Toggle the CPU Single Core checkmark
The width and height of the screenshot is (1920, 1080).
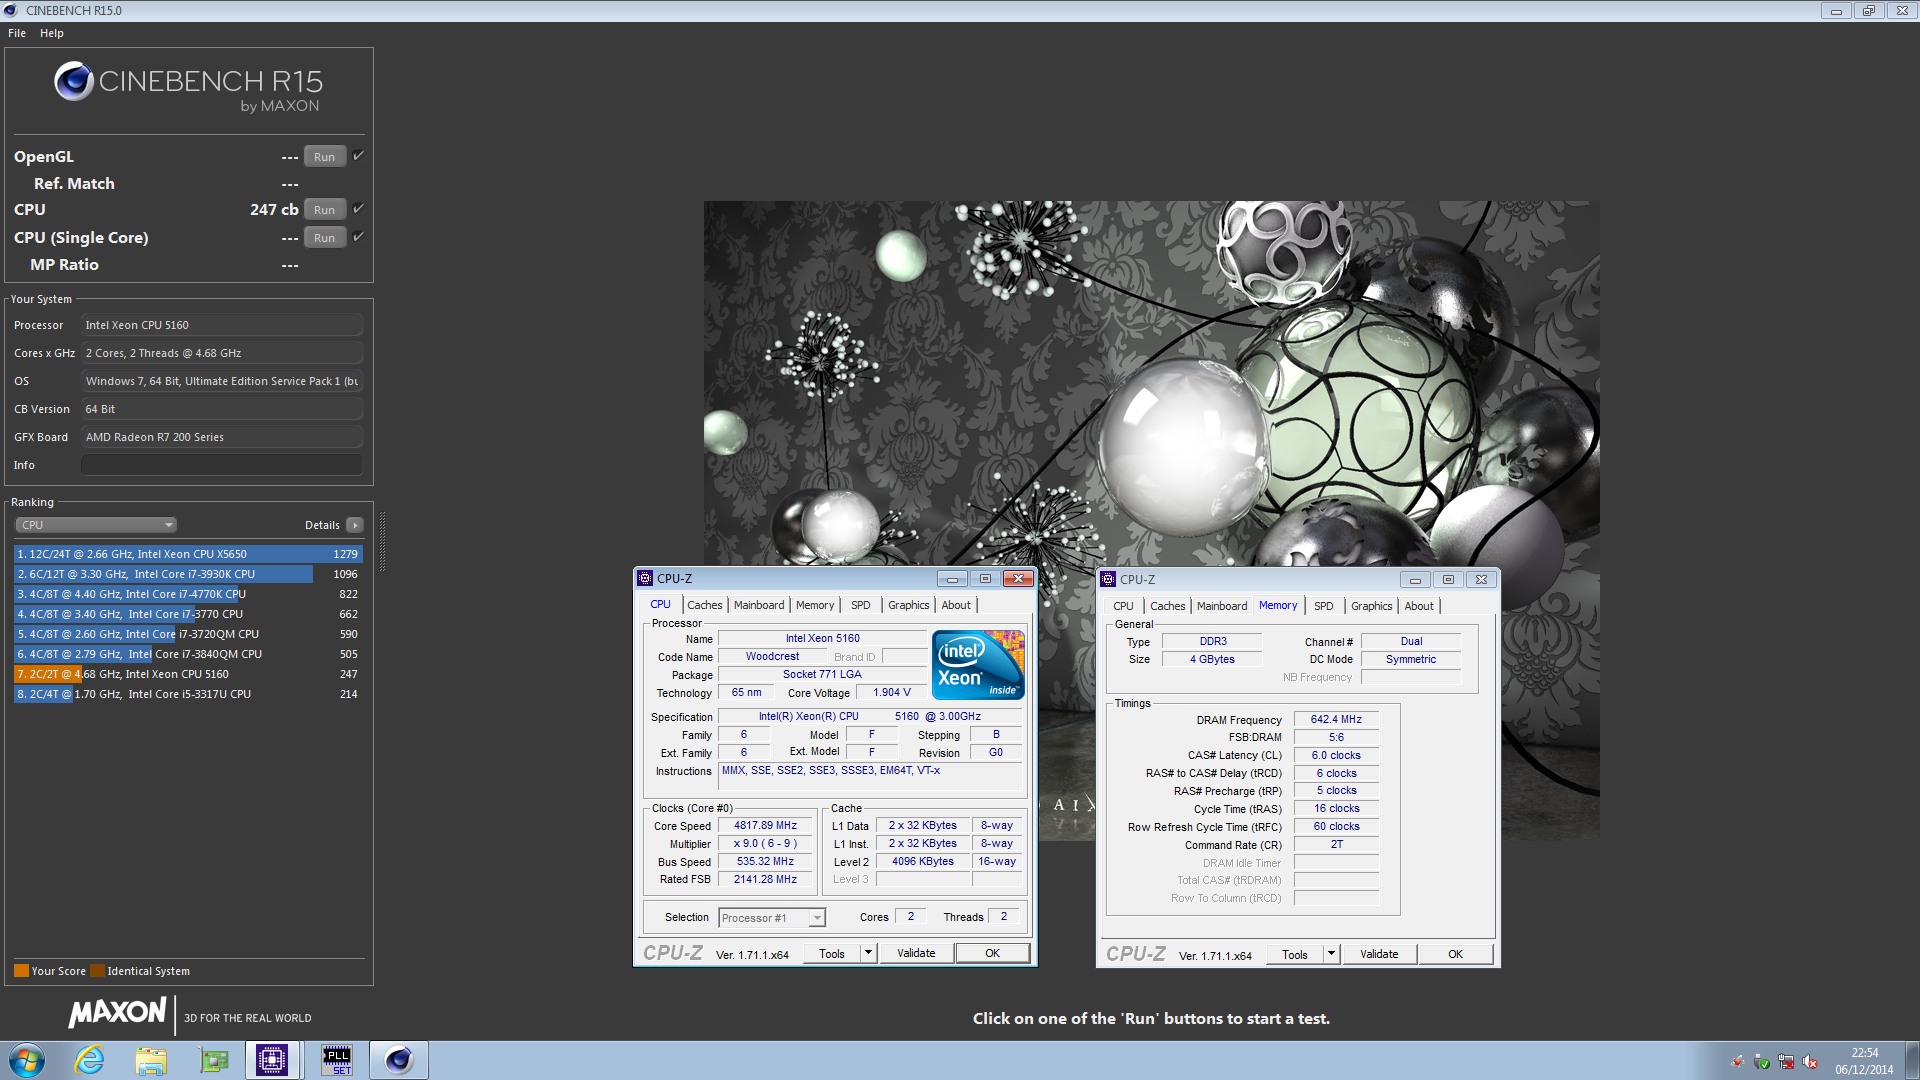[358, 236]
